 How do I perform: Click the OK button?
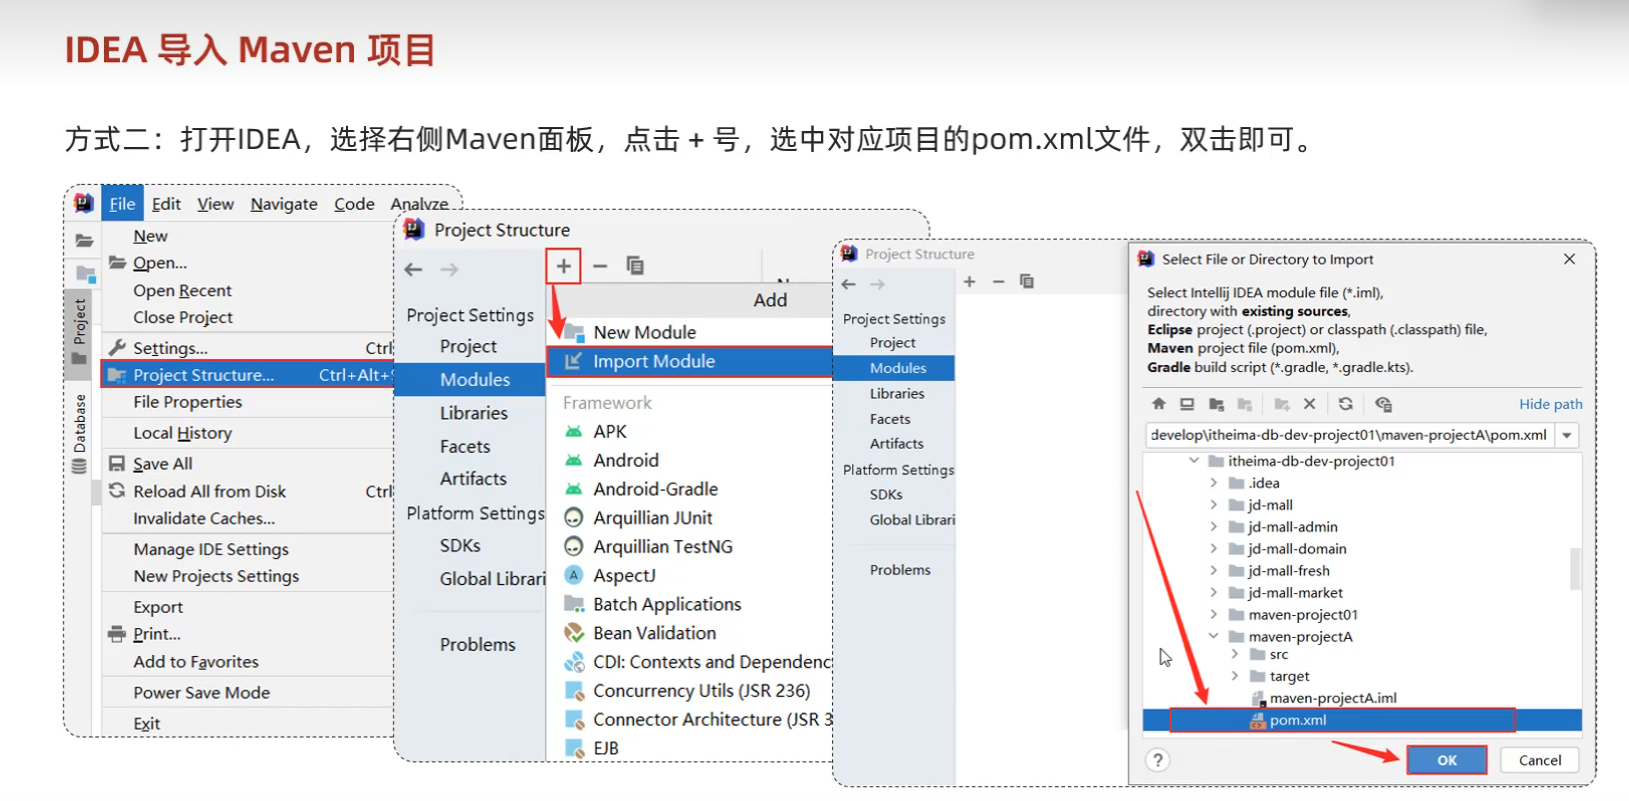pyautogui.click(x=1447, y=760)
